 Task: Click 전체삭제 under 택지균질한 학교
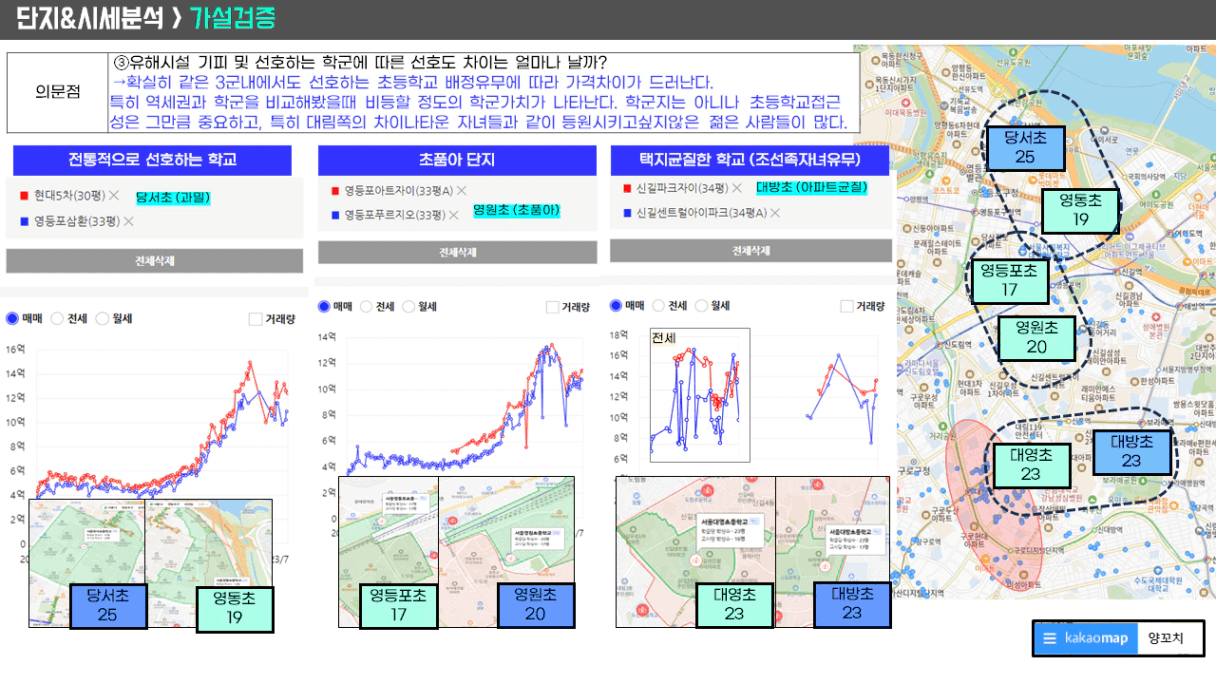tap(751, 251)
